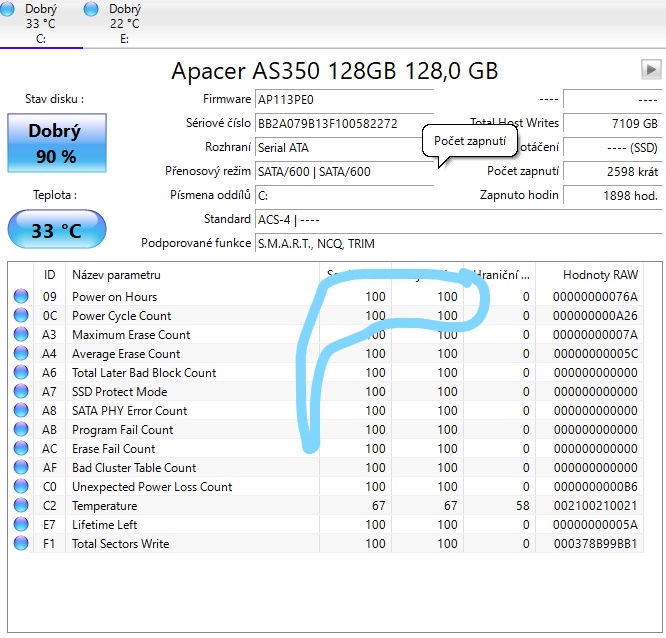The height and width of the screenshot is (638, 666).
Task: Click the Total Sectors Write status icon
Action: (x=21, y=544)
